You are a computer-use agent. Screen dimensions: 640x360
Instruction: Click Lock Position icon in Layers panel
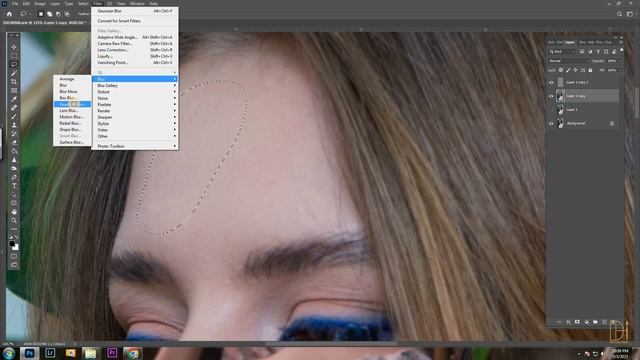click(576, 70)
